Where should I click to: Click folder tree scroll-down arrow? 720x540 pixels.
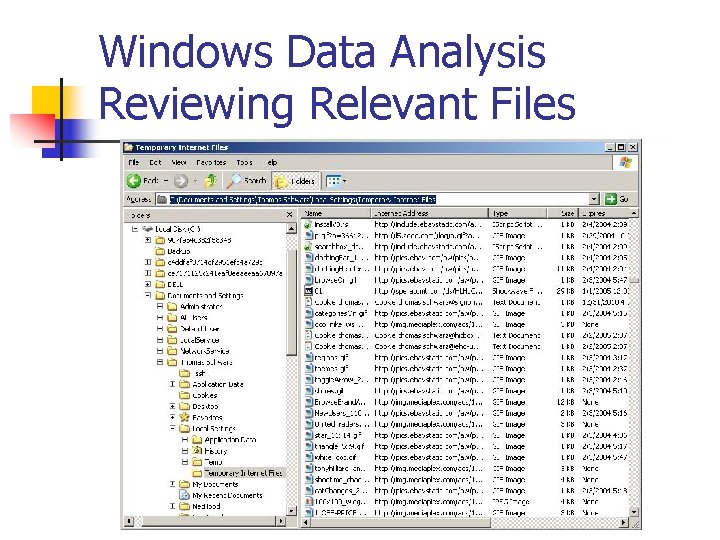tap(291, 511)
